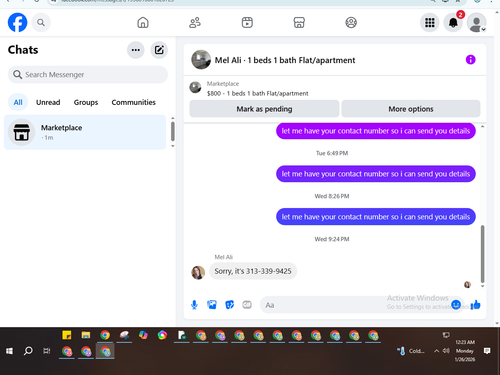
Task: Click the choose sticker icon
Action: coord(229,305)
